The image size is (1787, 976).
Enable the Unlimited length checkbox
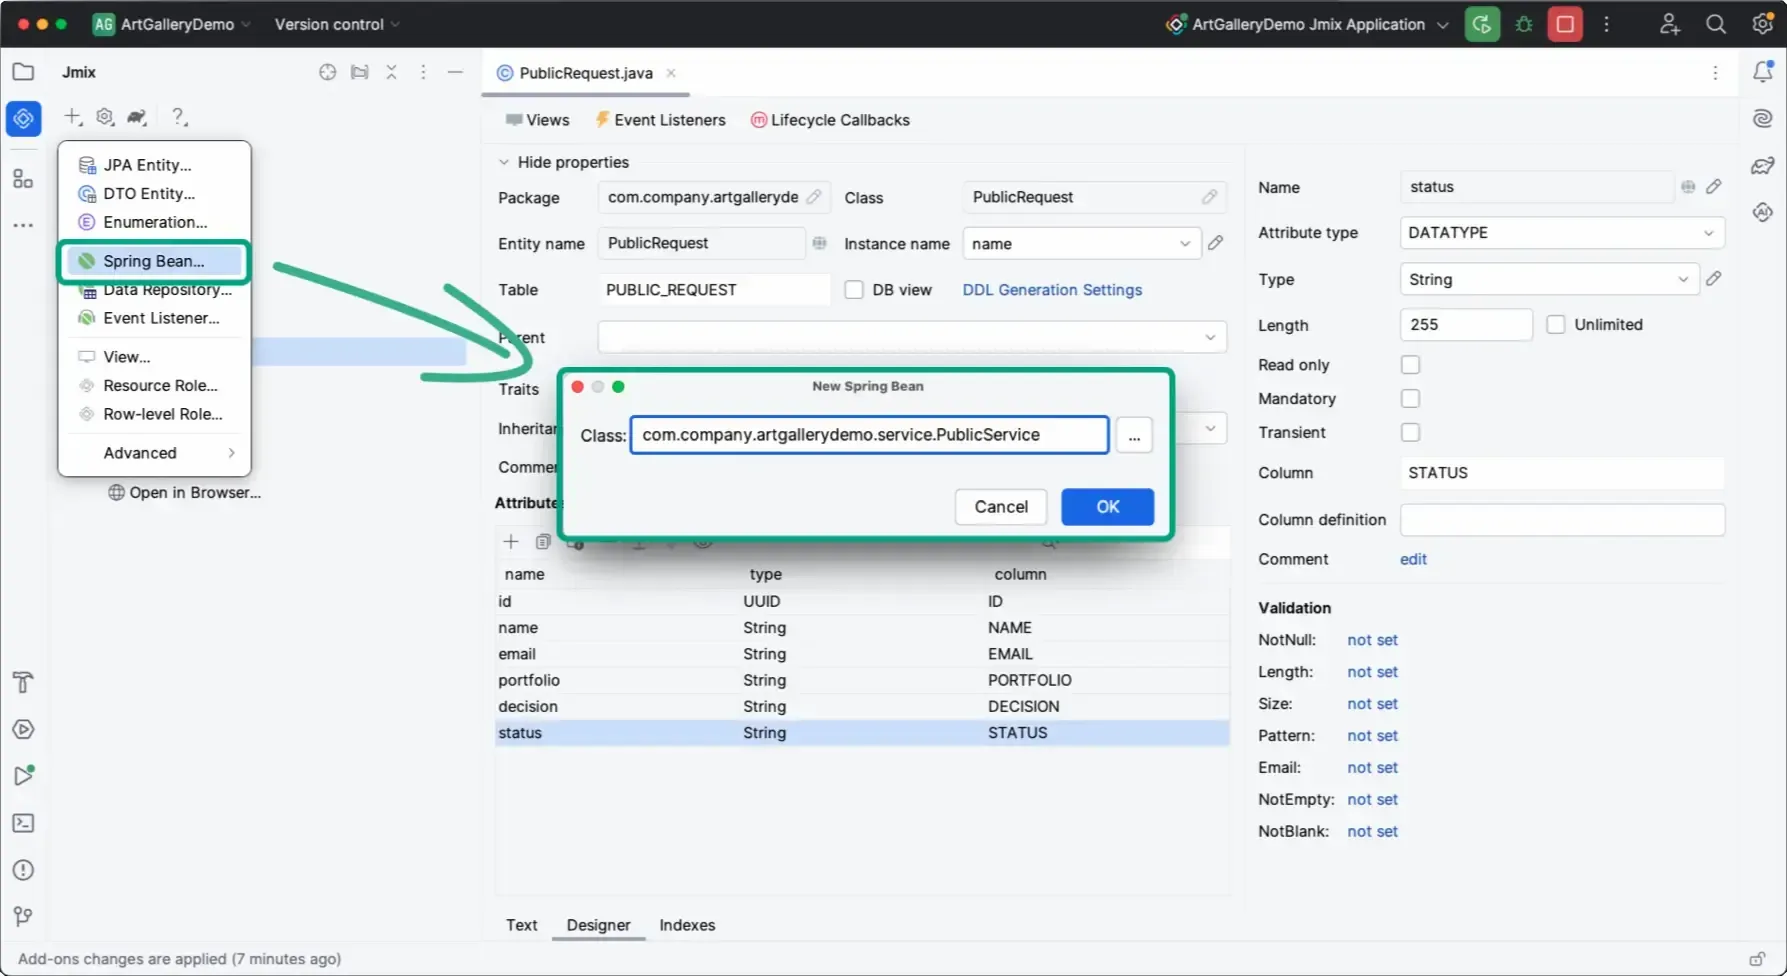(1556, 324)
